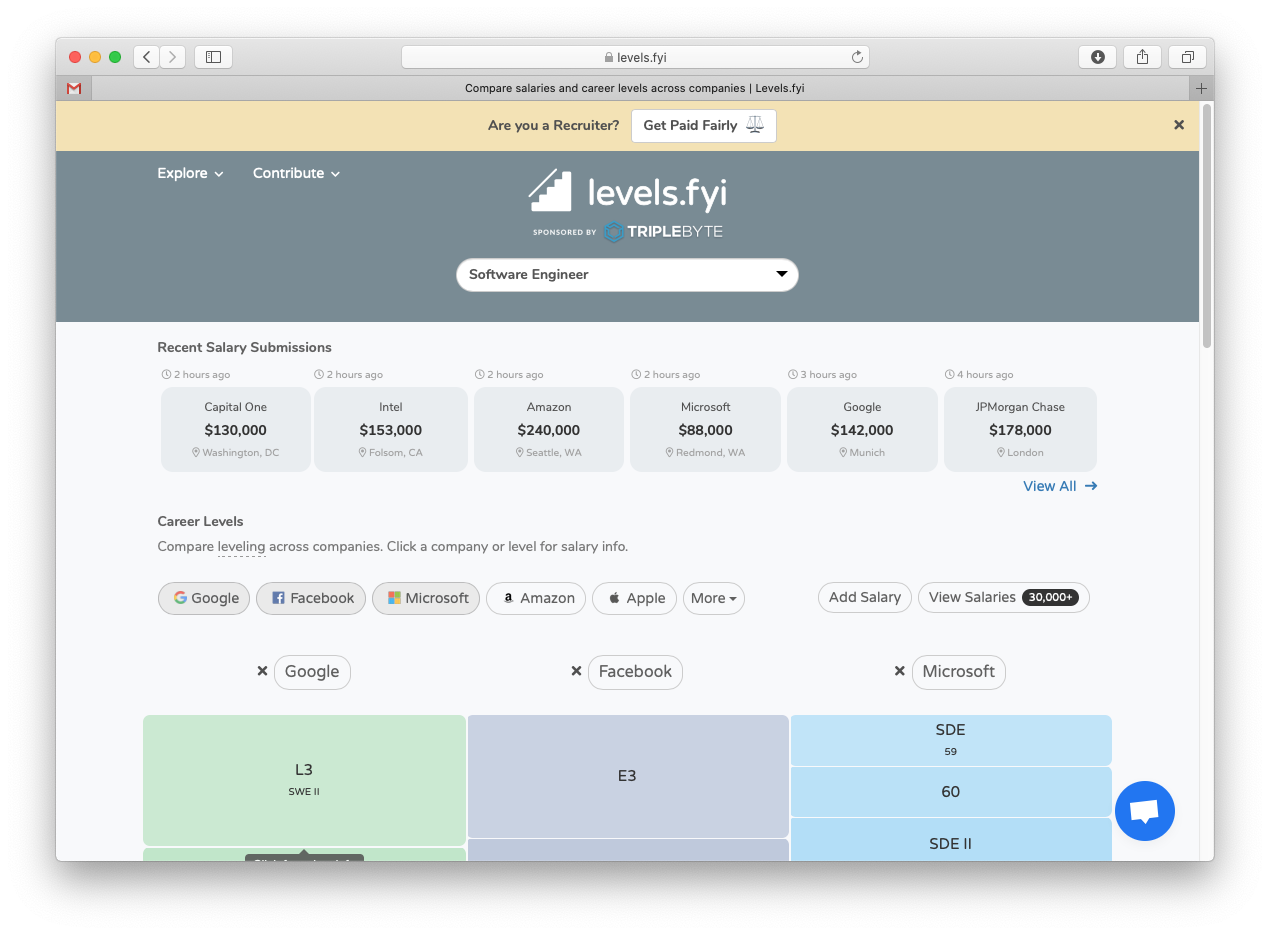Viewport: 1270px width, 935px height.
Task: Click the Add Salary button
Action: pos(865,597)
